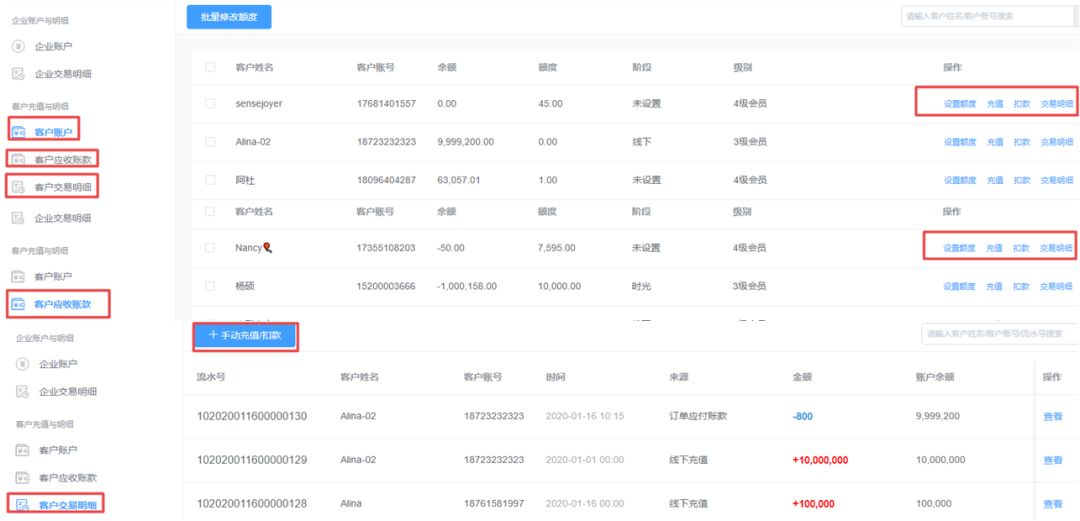Click the 批量修改额度 button
Screen dimensions: 1080x521
click(x=229, y=17)
